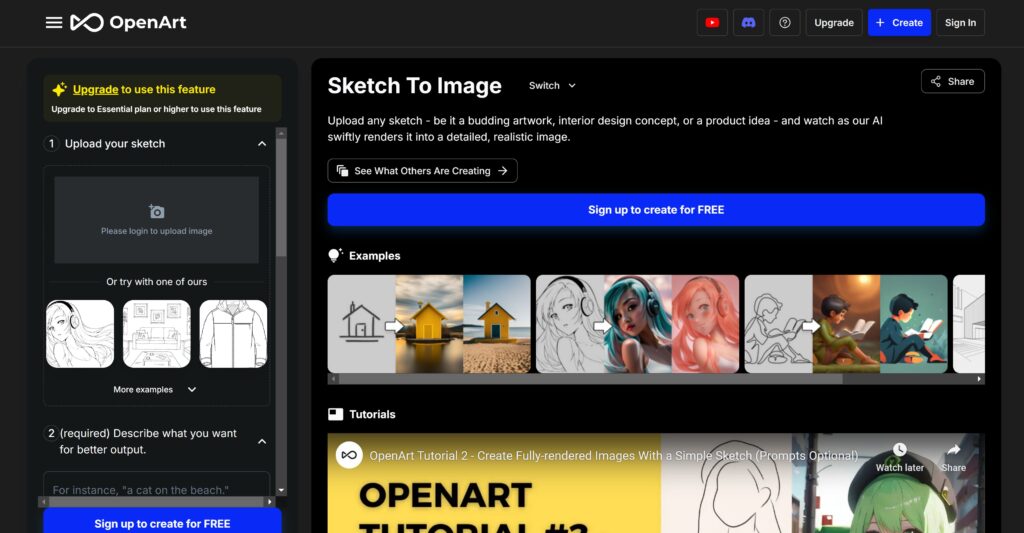The image size is (1024, 533).
Task: Click the video Share arrow icon
Action: click(953, 449)
